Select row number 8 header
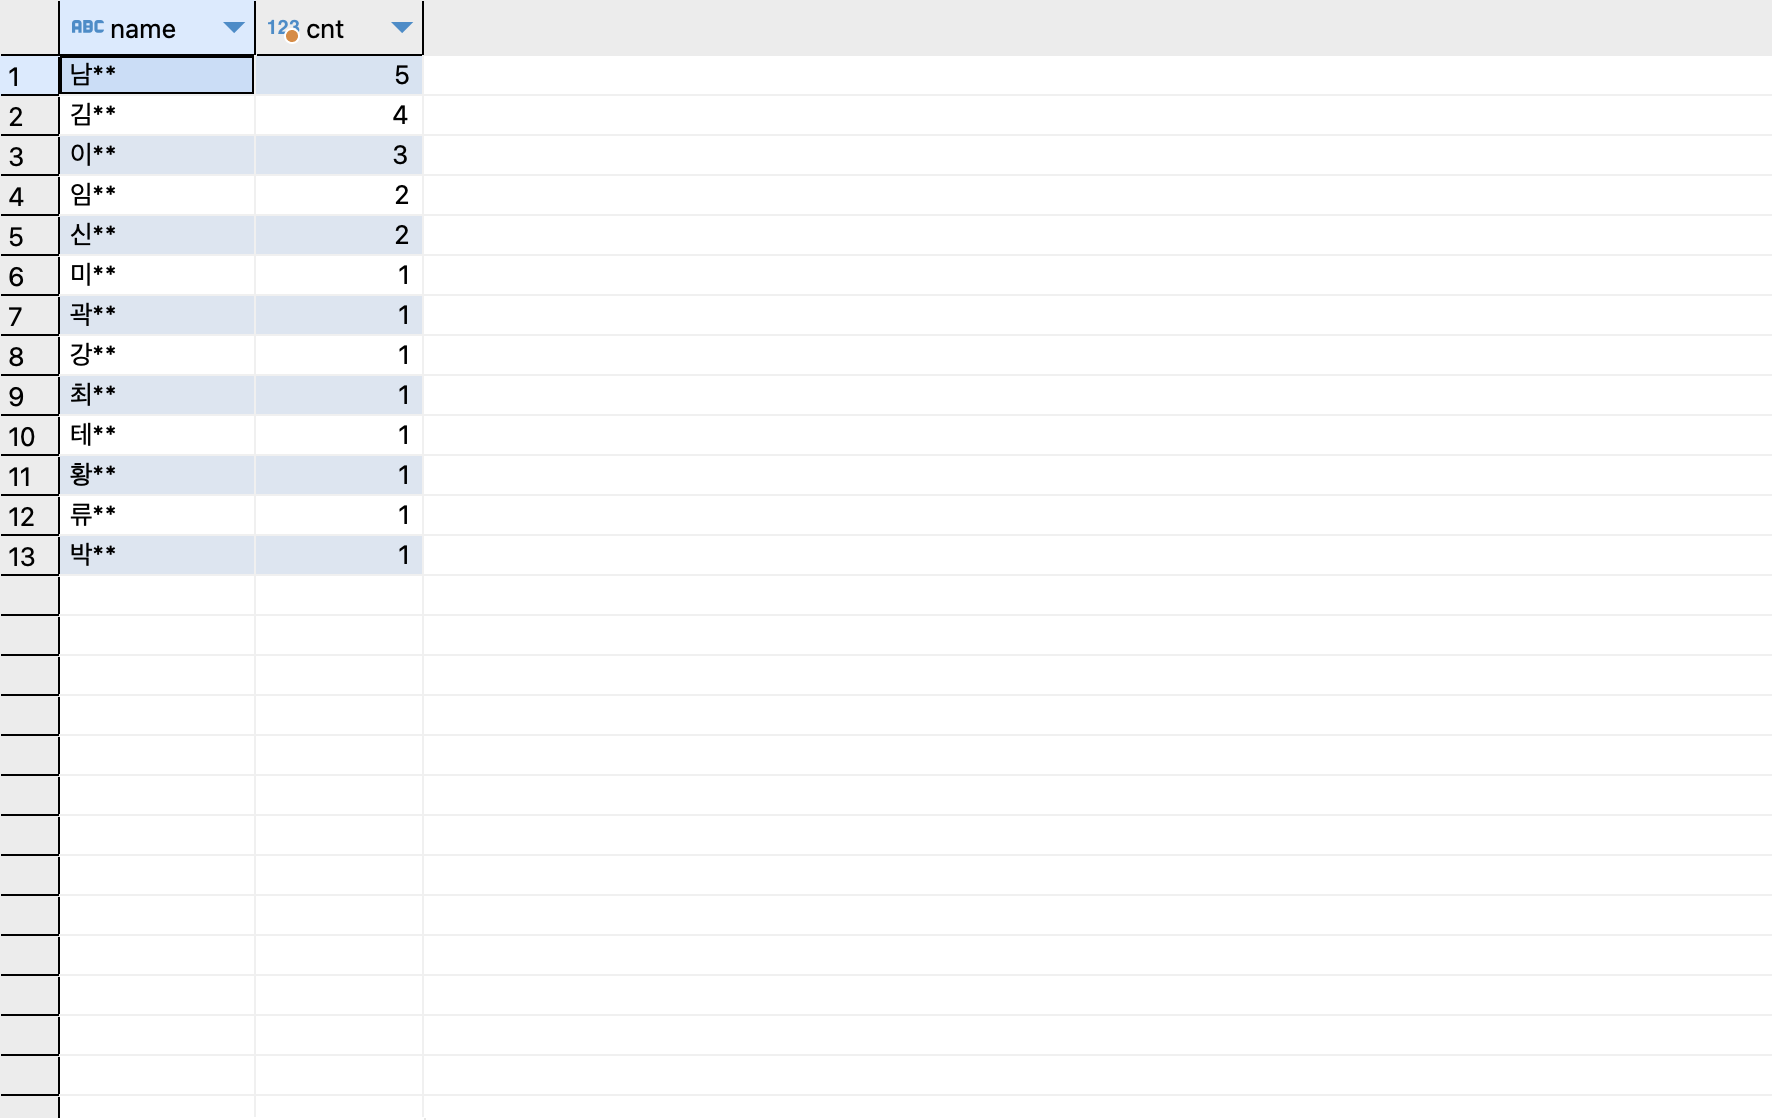Viewport: 1772px width, 1120px height. (x=29, y=356)
